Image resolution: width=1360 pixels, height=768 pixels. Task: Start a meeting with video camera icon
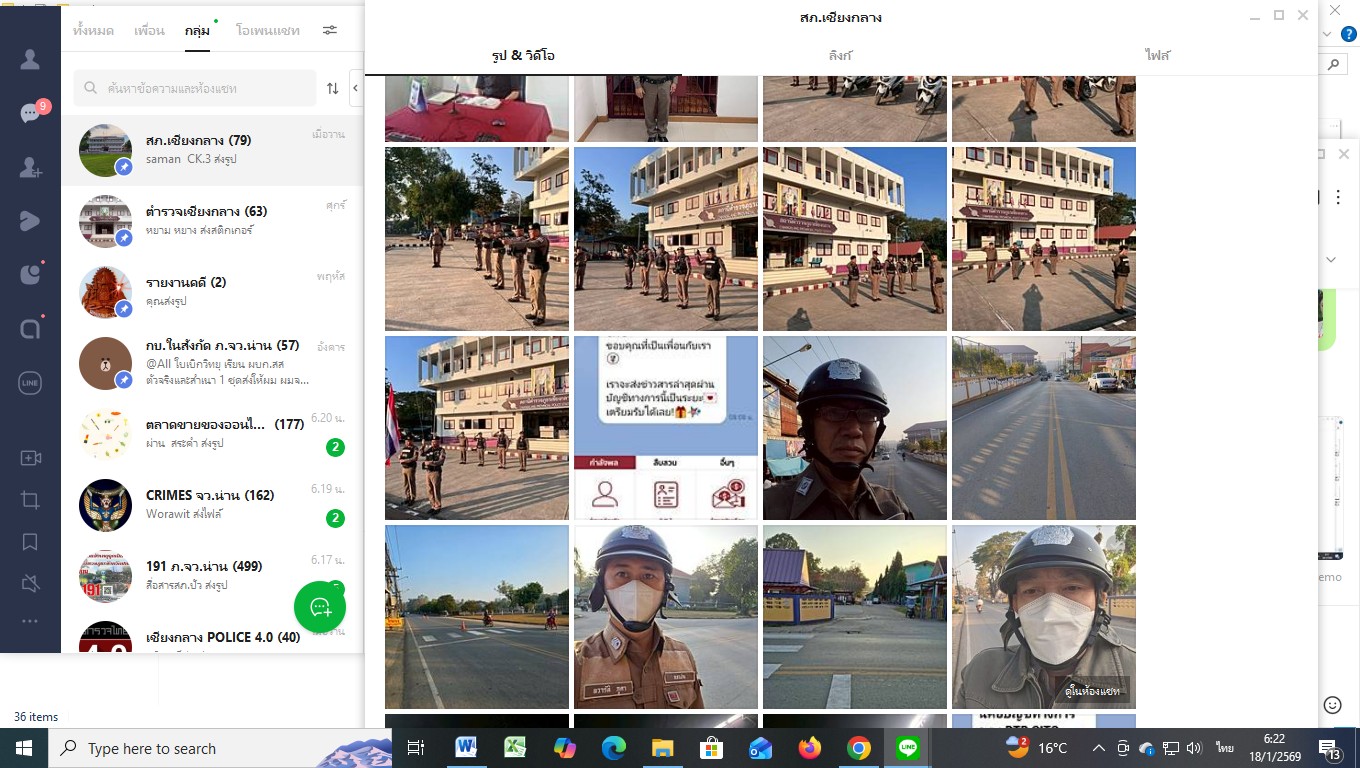[30, 458]
